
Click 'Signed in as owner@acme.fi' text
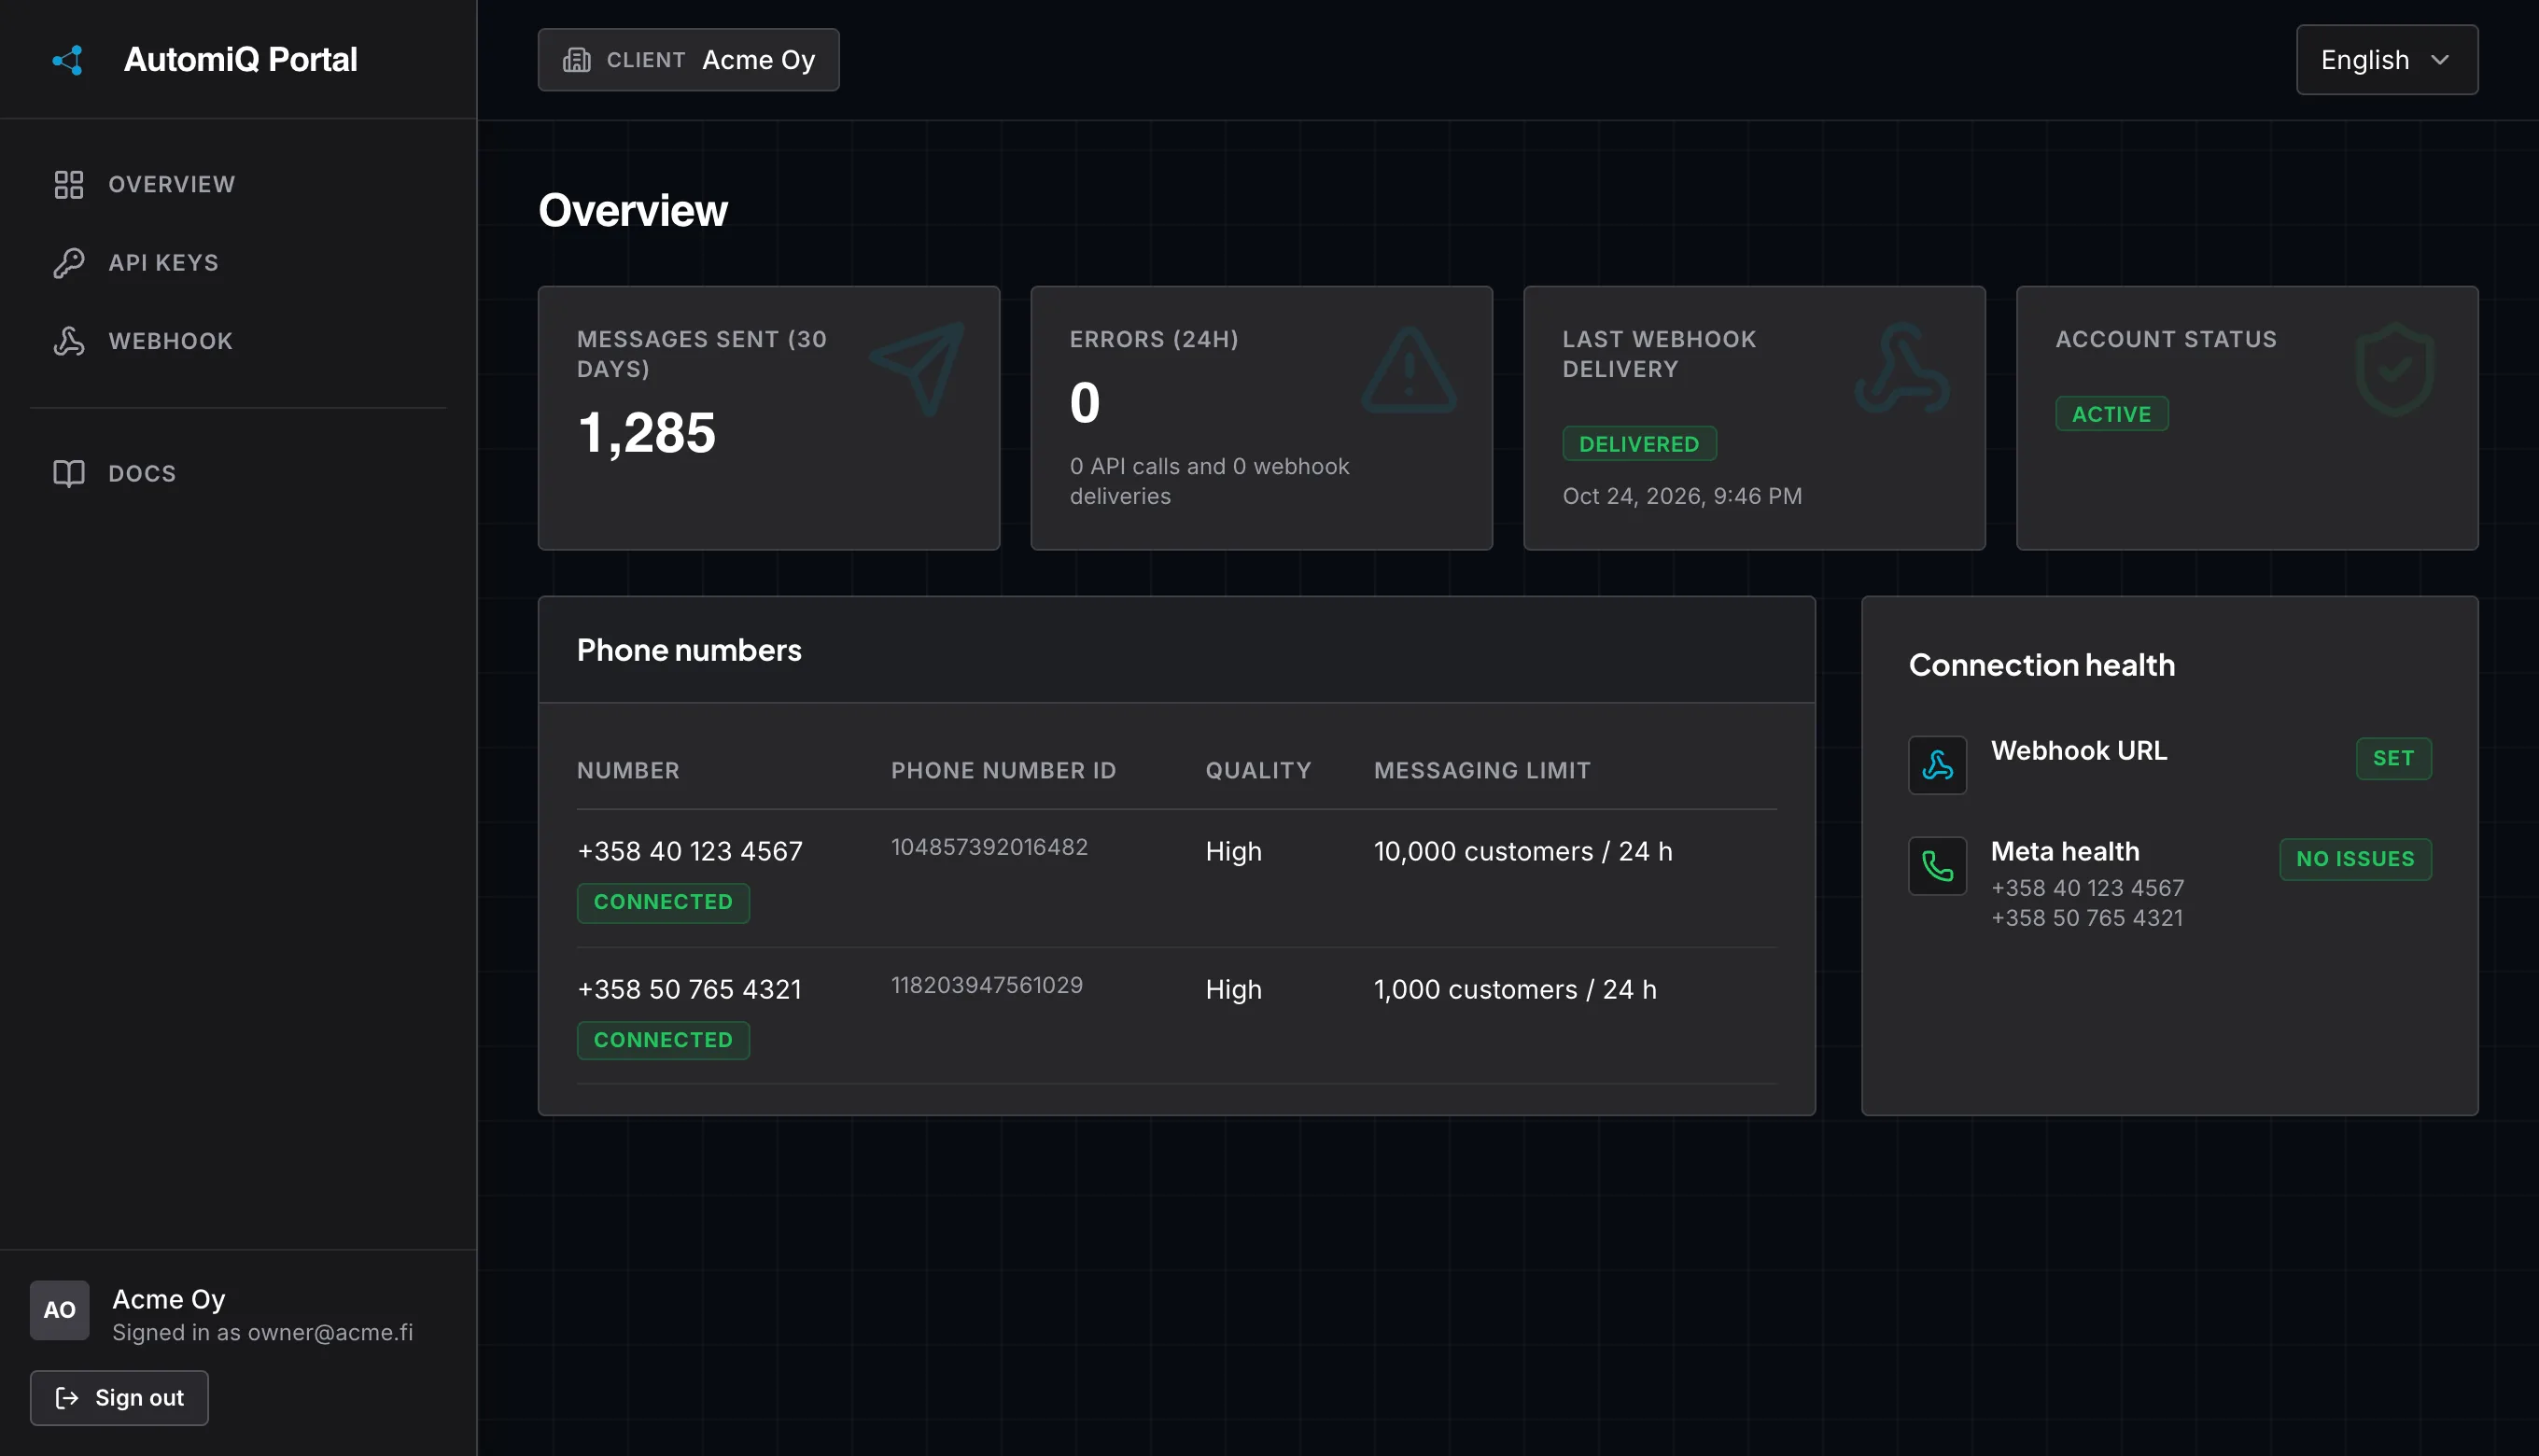point(262,1332)
